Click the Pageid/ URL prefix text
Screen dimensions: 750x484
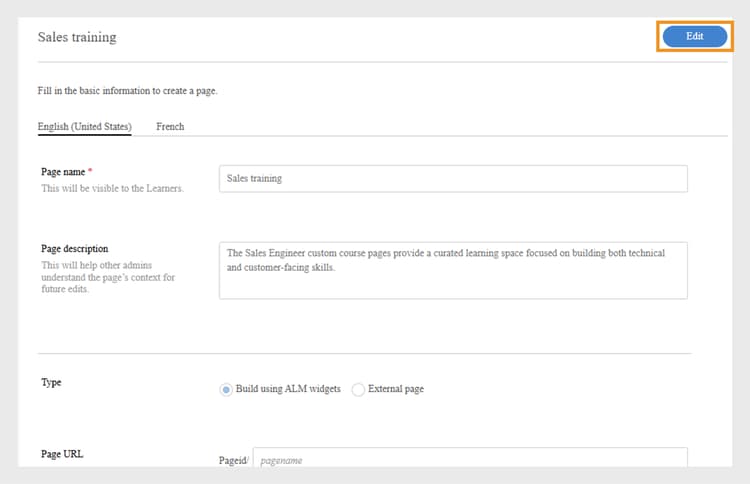tap(232, 461)
